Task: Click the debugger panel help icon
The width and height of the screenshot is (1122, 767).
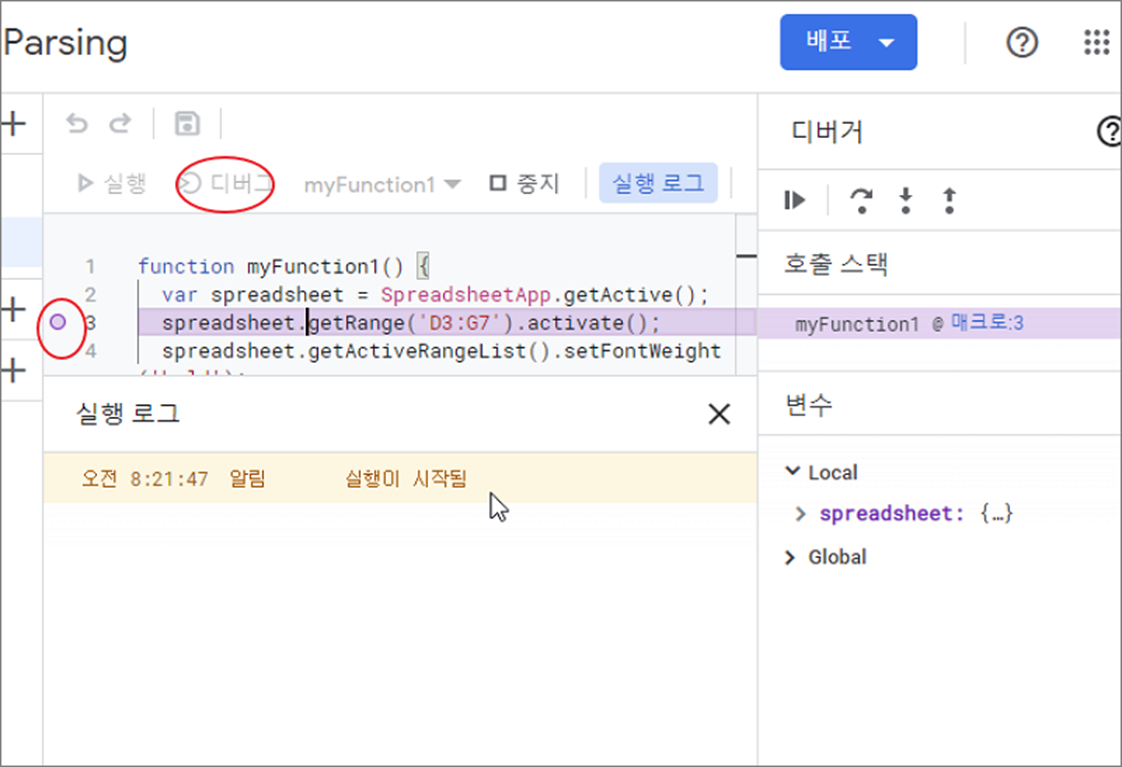Action: (1109, 132)
